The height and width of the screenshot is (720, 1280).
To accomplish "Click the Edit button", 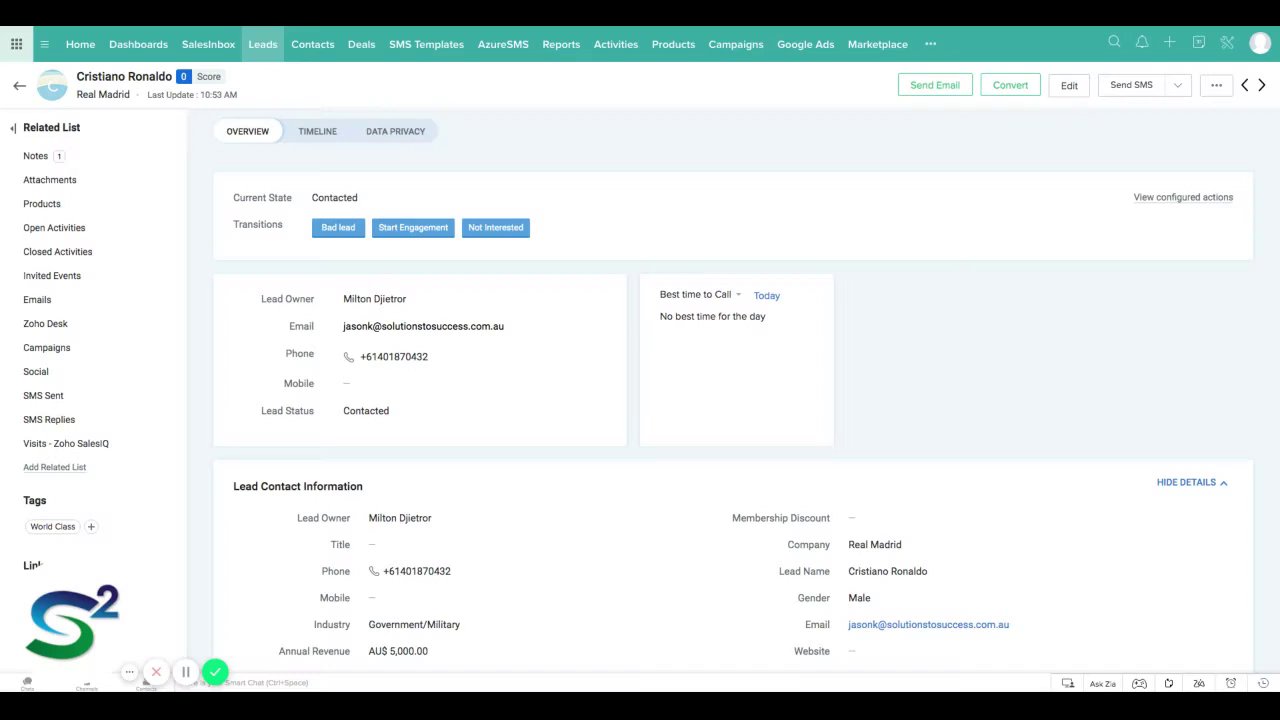I will (1069, 85).
